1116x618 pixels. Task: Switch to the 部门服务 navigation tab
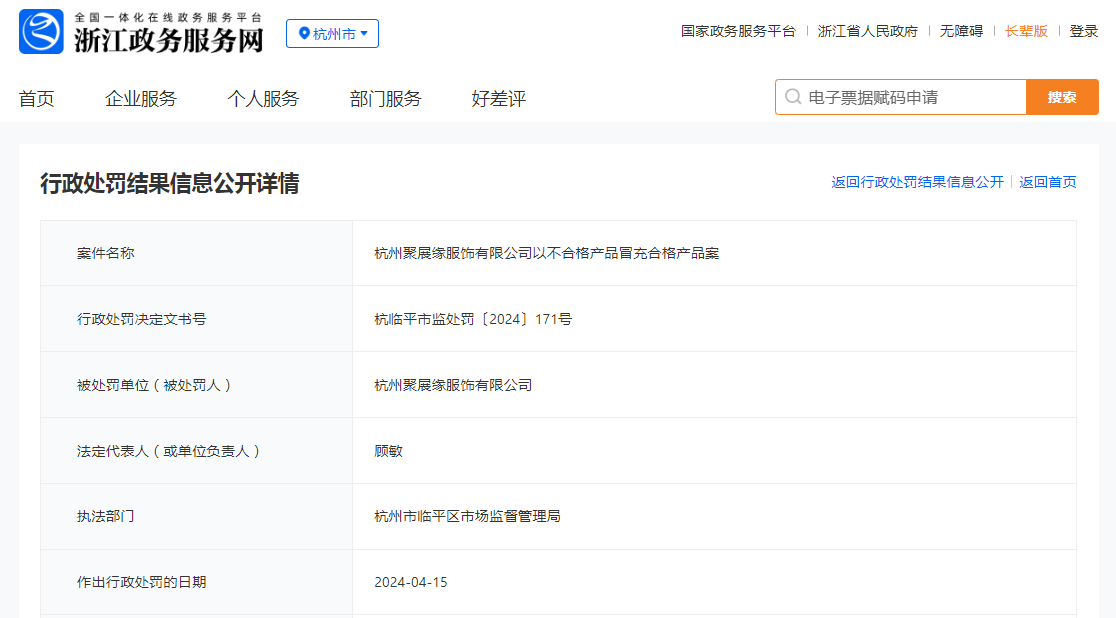click(385, 99)
